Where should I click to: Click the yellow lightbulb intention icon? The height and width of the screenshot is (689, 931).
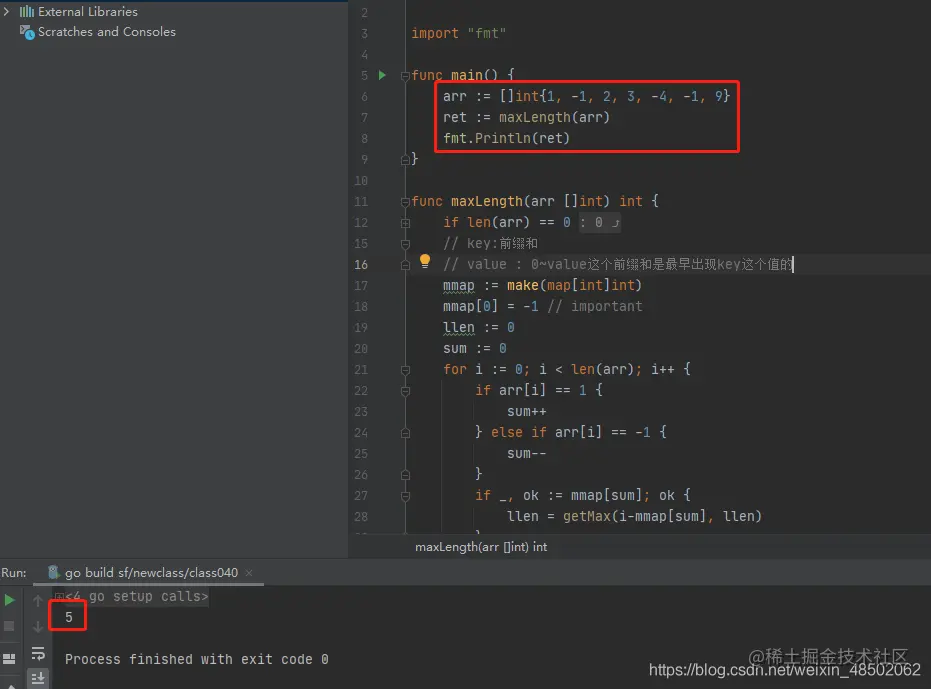point(425,261)
